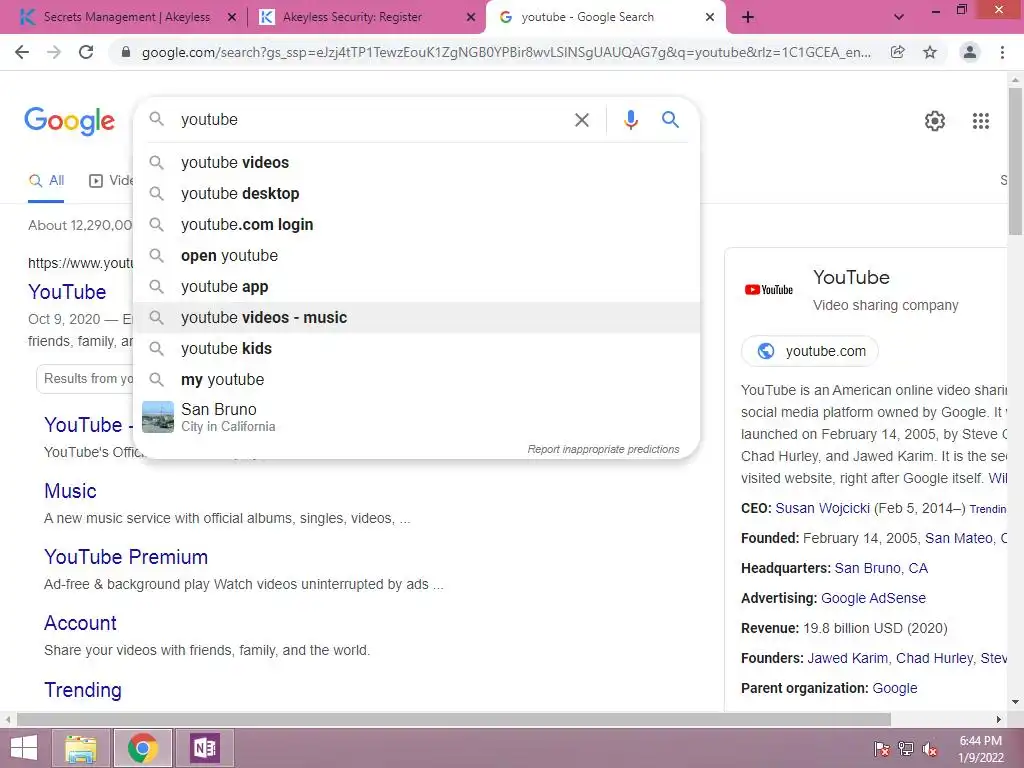Viewport: 1024px width, 768px height.
Task: Bookmark this page with the star icon
Action: 930,52
